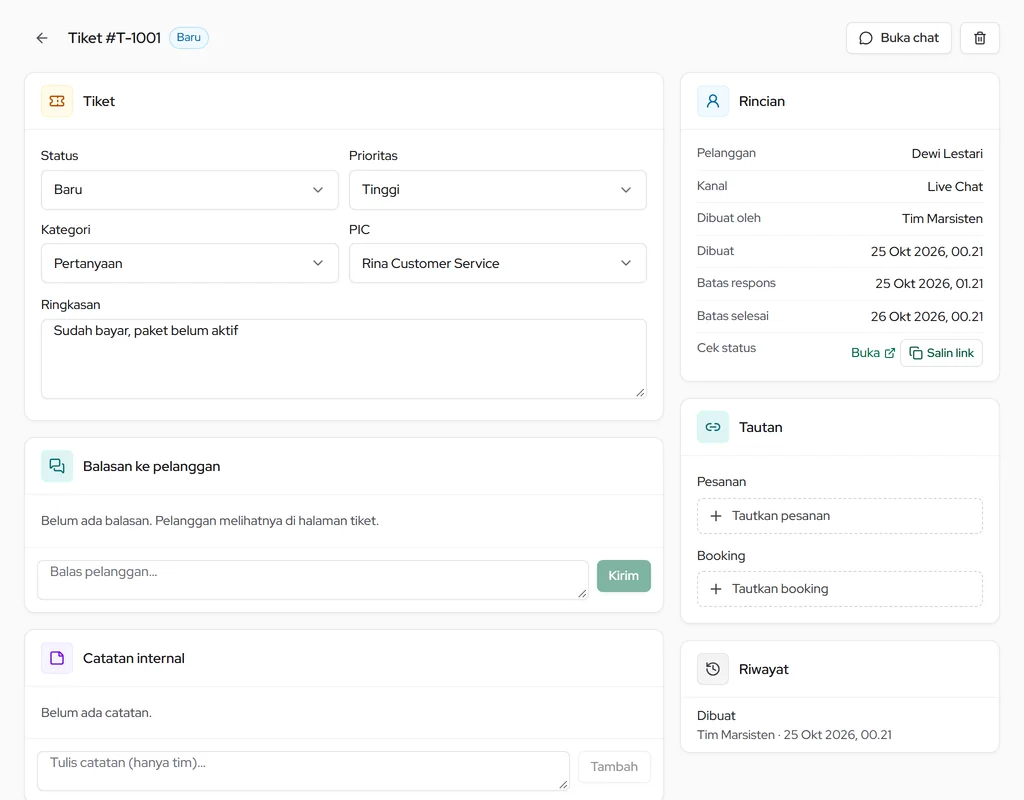Open the Buka chat button
This screenshot has width=1024, height=800.
tap(899, 38)
